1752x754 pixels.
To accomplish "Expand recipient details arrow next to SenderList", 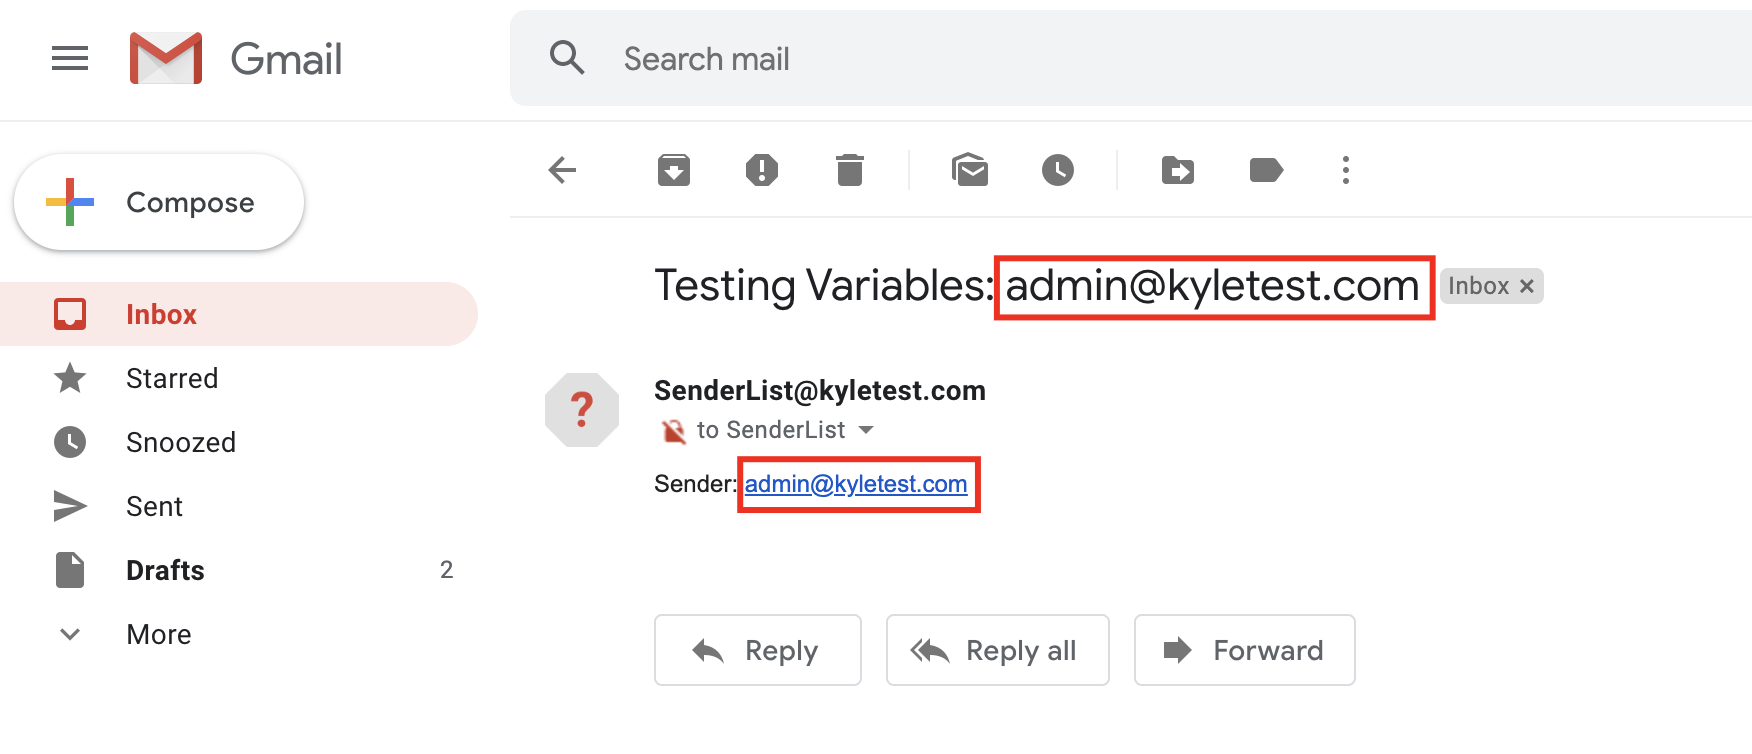I will (866, 430).
